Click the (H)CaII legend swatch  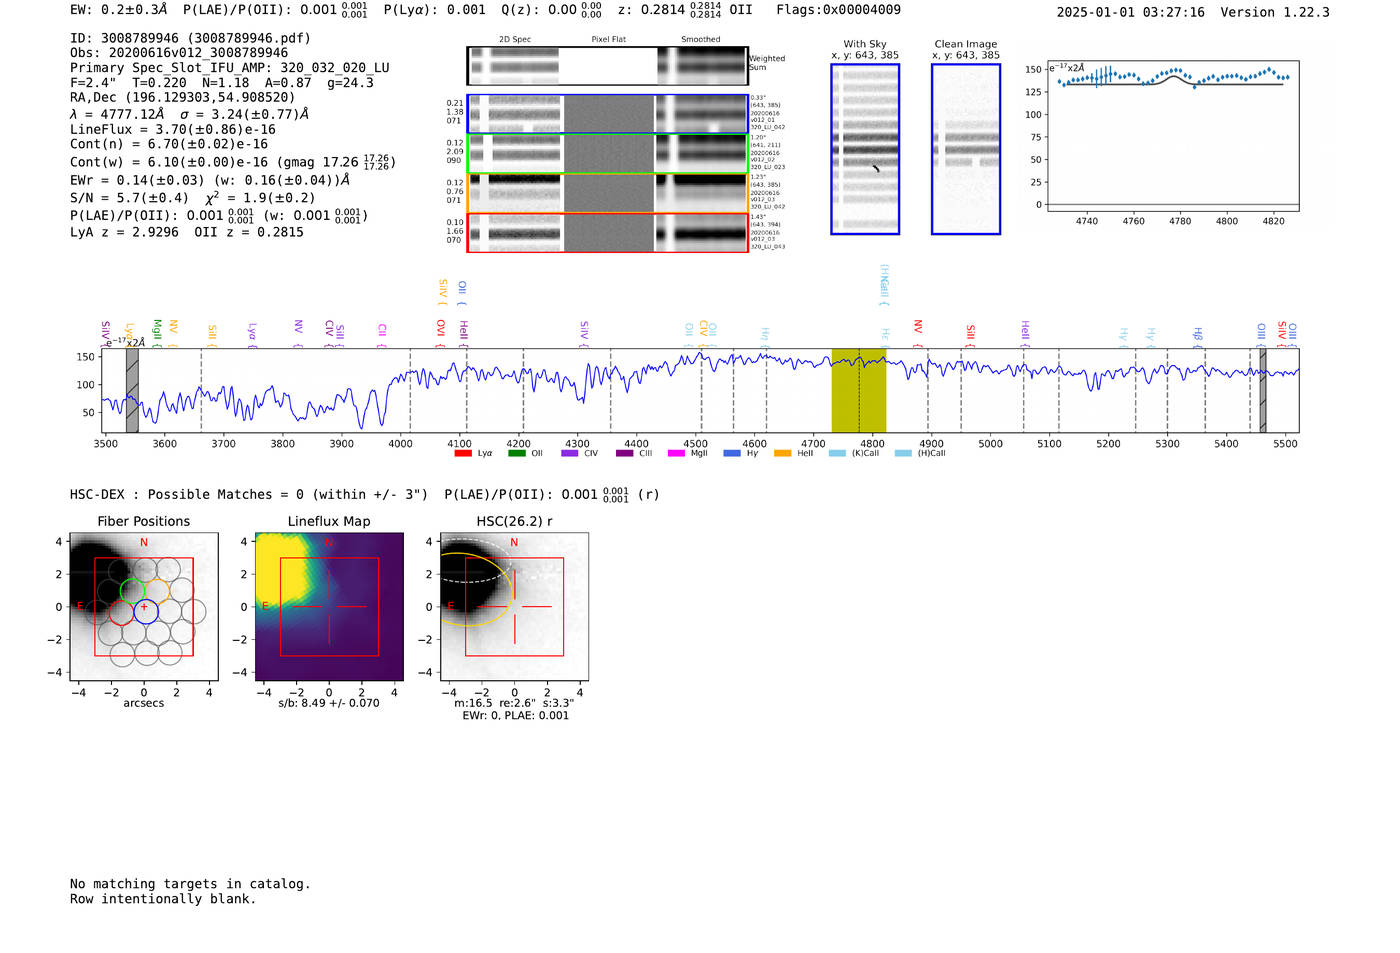[903, 453]
